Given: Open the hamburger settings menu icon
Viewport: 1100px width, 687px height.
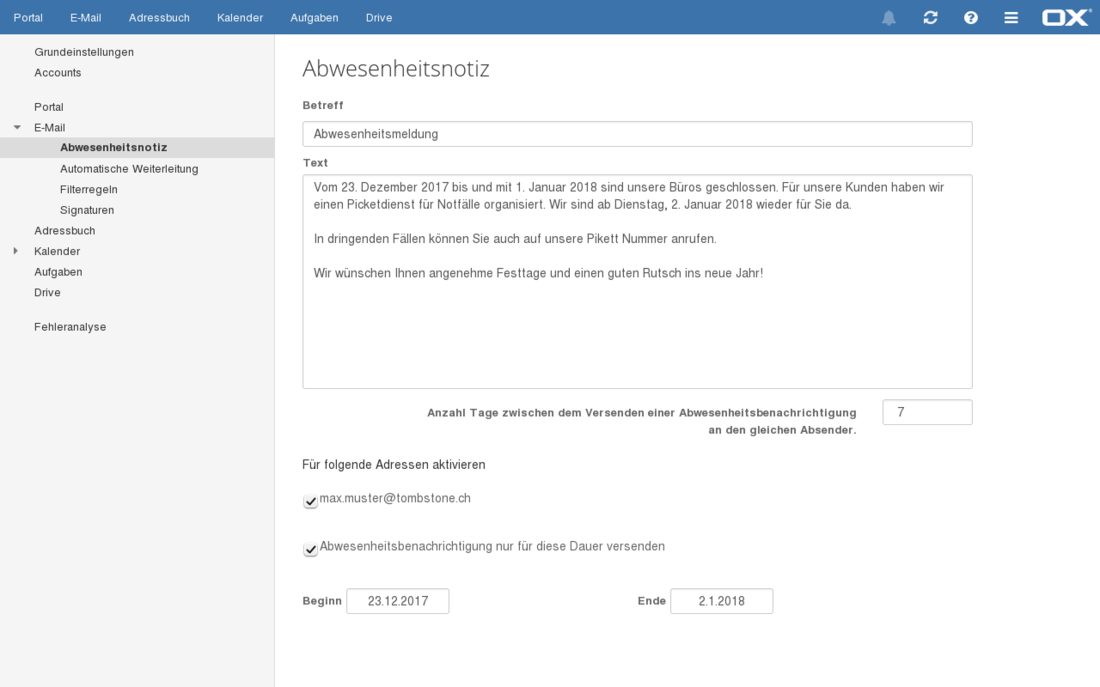Looking at the screenshot, I should click(1011, 18).
